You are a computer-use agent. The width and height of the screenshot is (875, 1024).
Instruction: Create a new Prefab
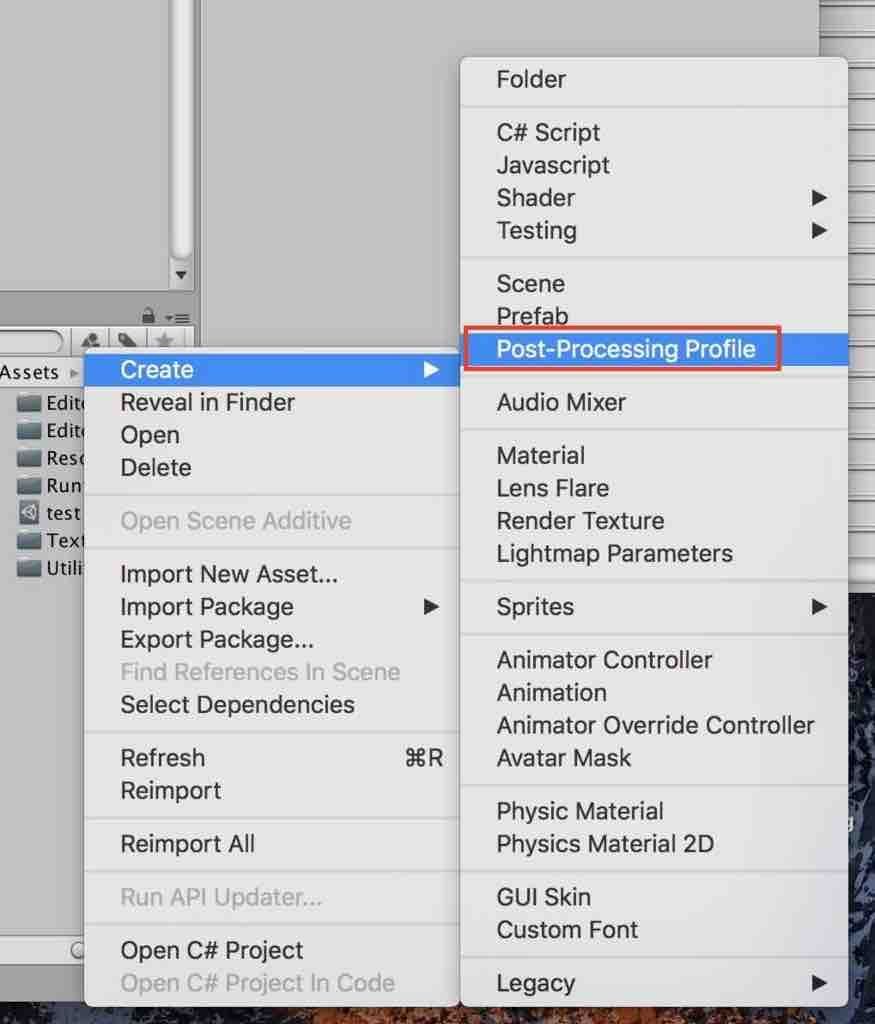(654, 316)
